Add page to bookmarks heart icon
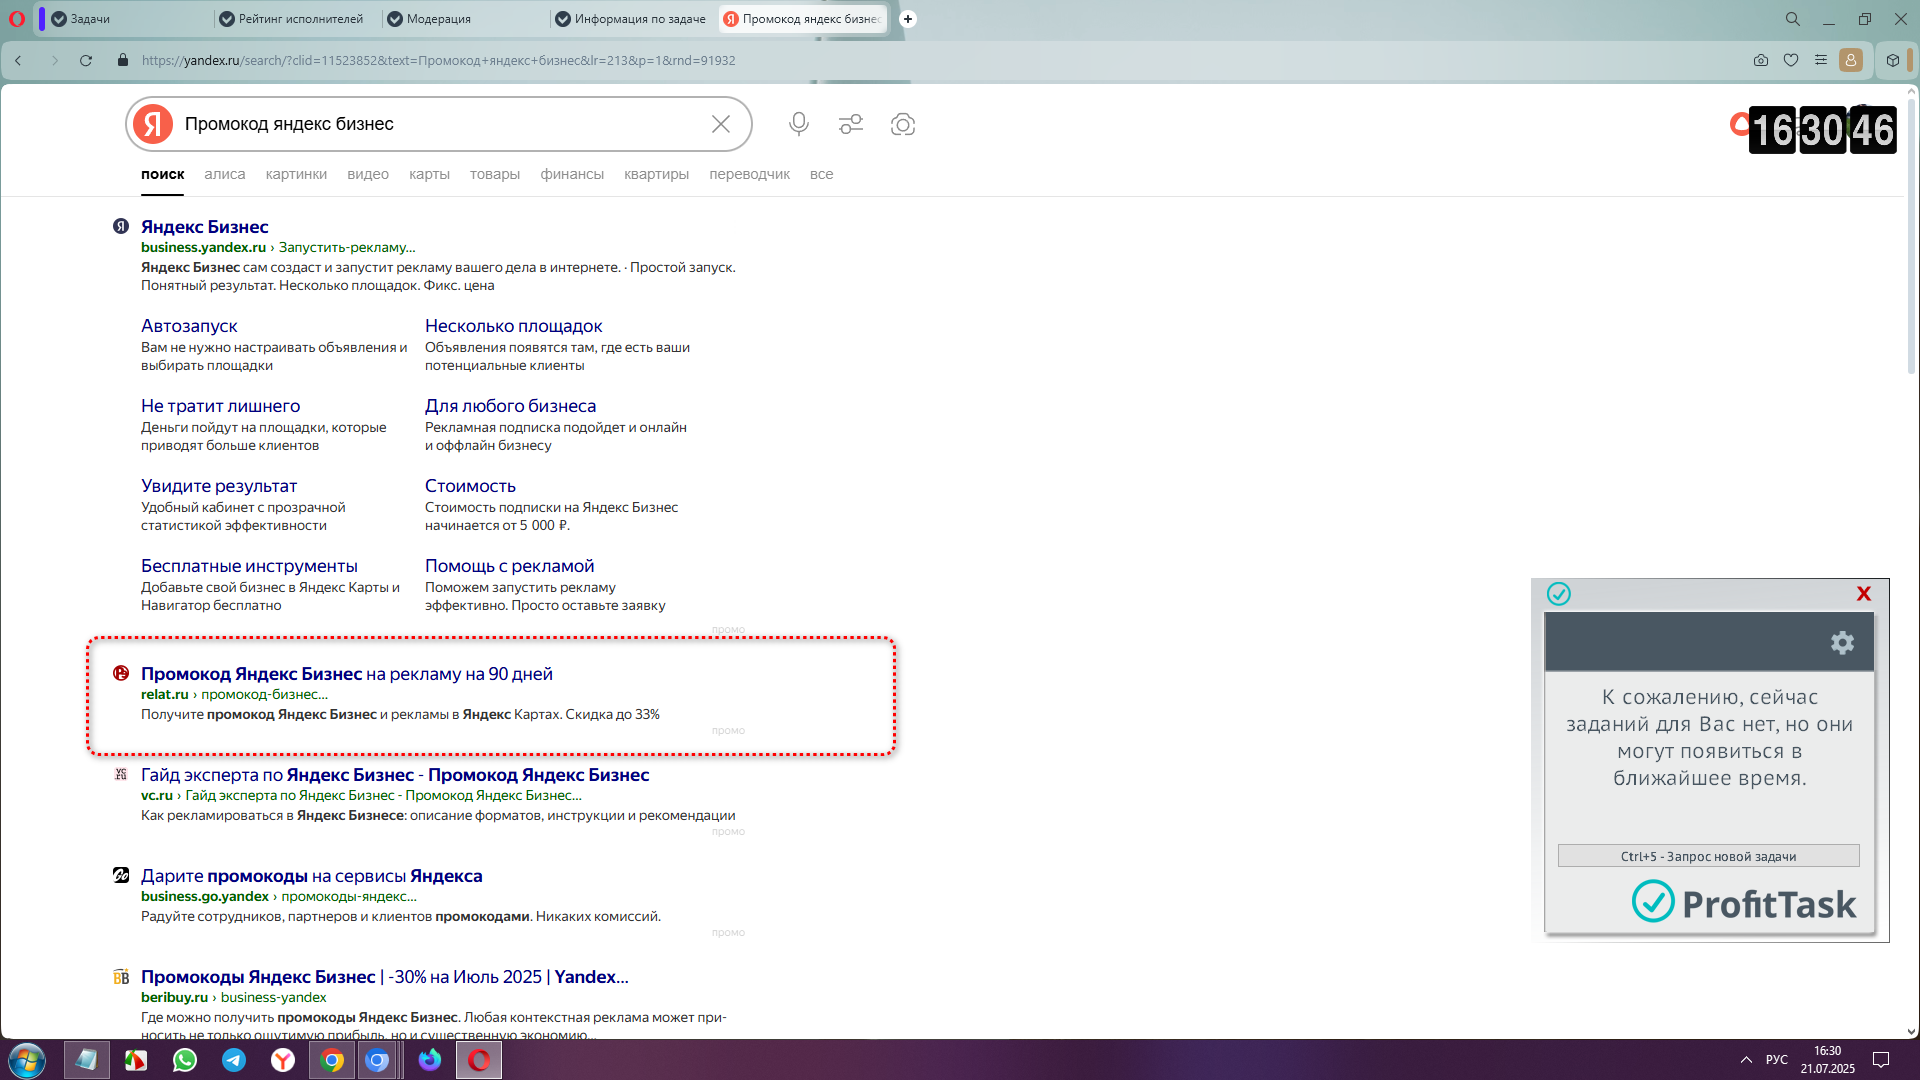Image resolution: width=1920 pixels, height=1080 pixels. pyautogui.click(x=1791, y=60)
